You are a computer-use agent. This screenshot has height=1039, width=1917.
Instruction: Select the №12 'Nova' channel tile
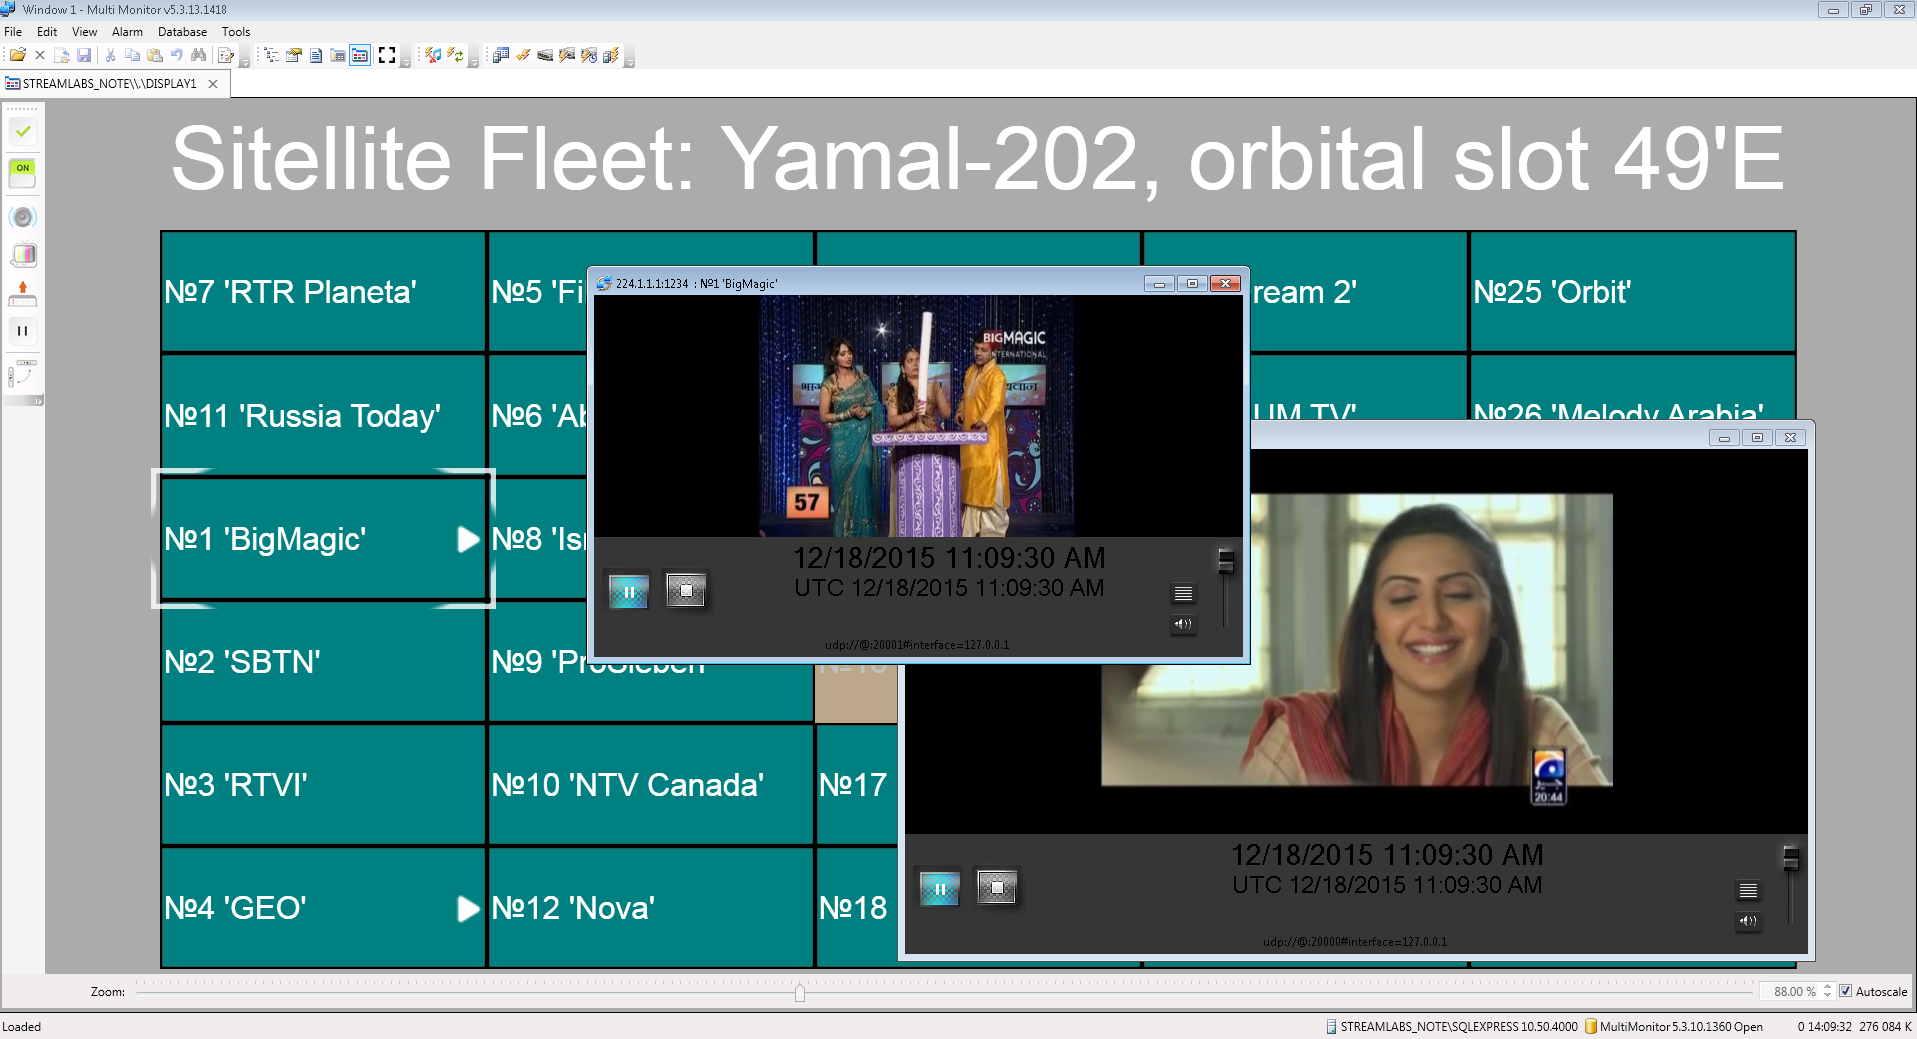click(650, 907)
